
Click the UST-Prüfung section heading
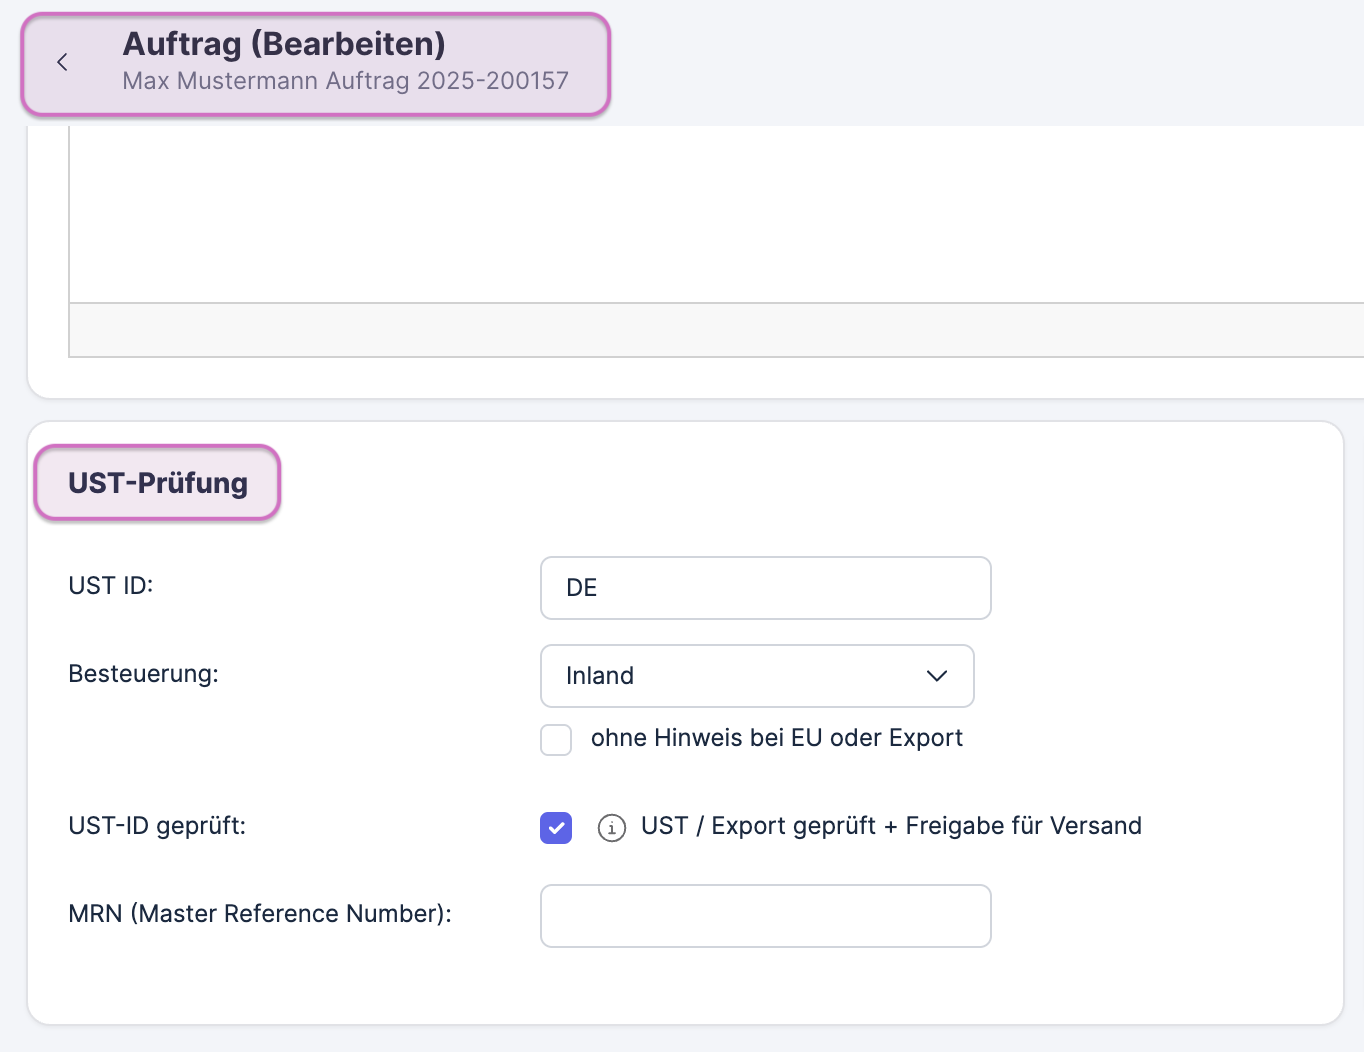(x=158, y=483)
